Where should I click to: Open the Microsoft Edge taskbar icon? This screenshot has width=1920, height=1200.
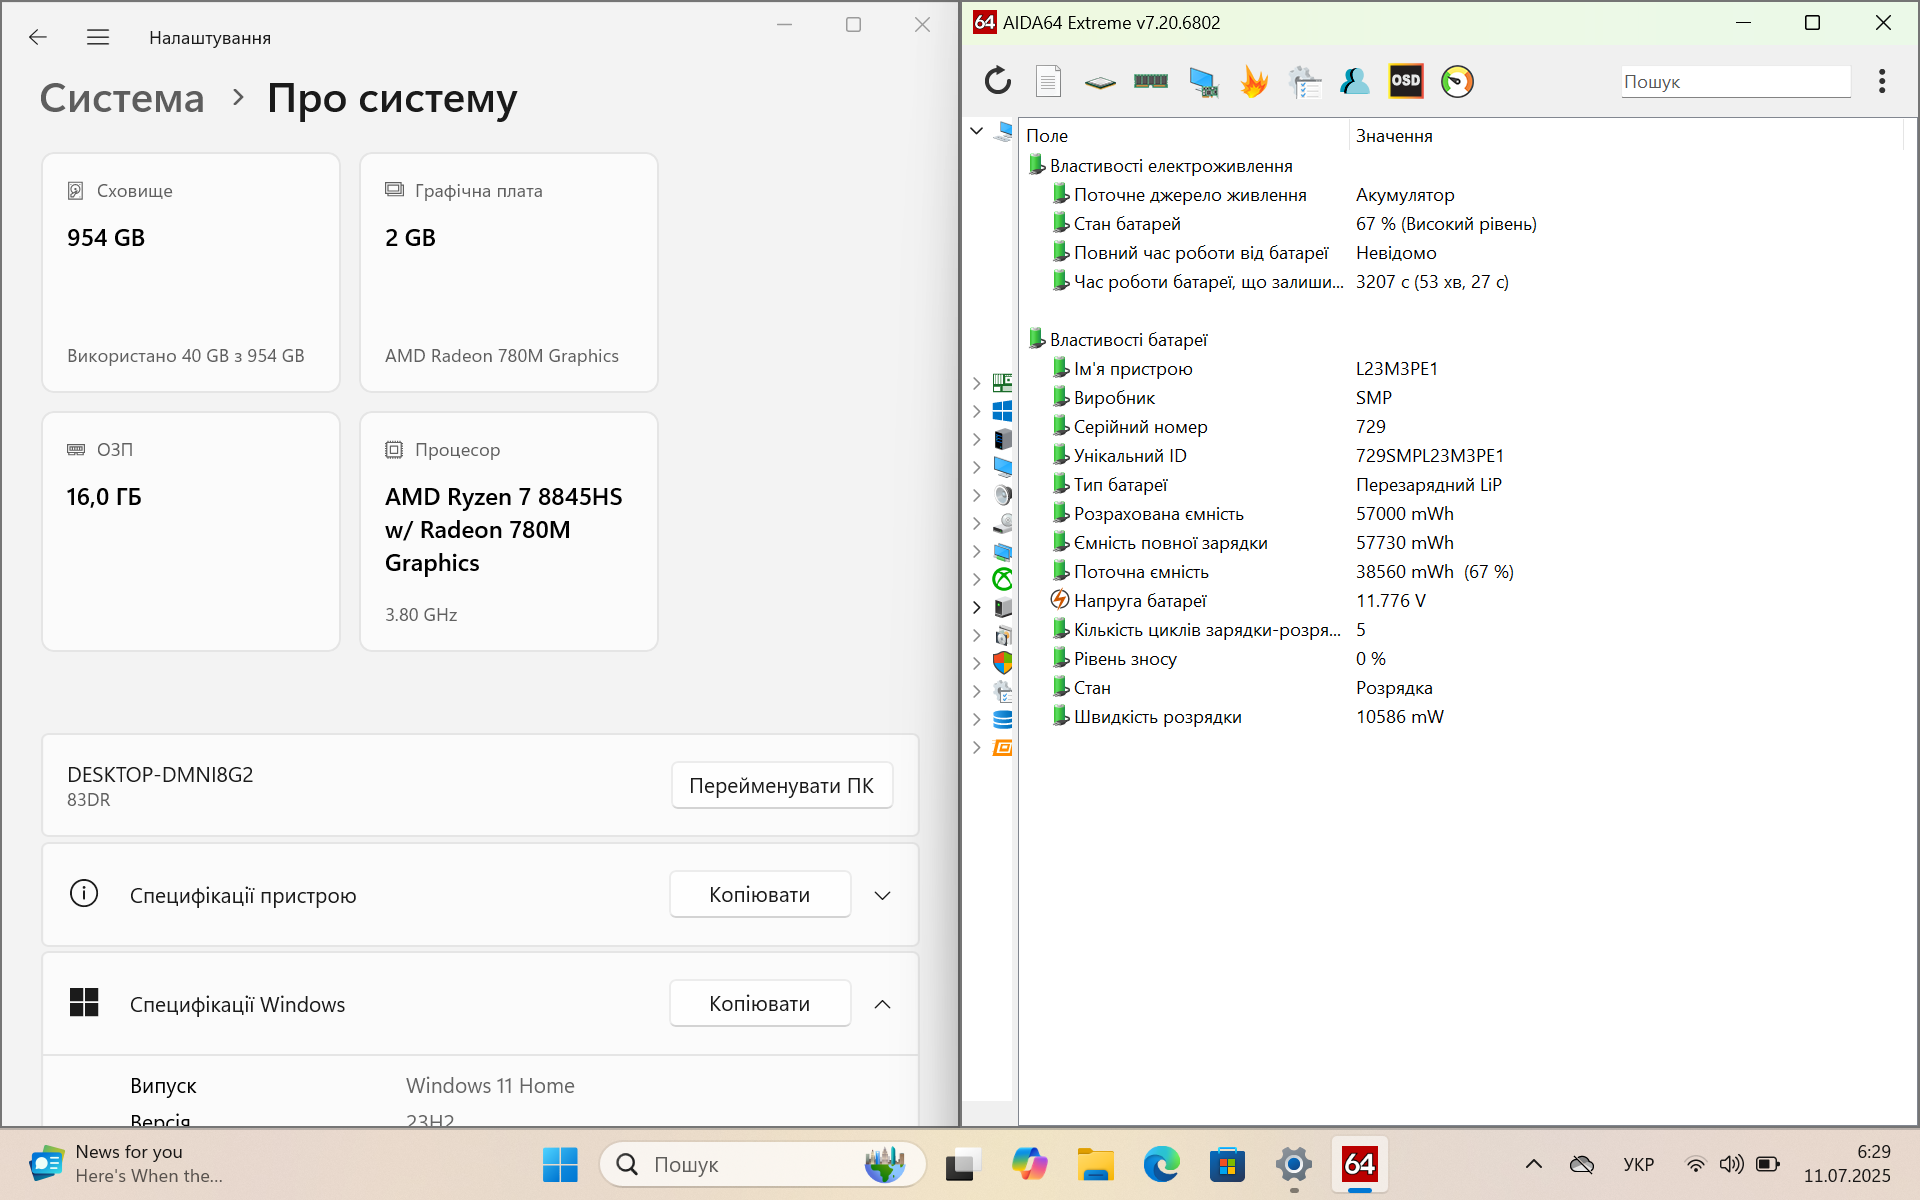pyautogui.click(x=1161, y=1164)
